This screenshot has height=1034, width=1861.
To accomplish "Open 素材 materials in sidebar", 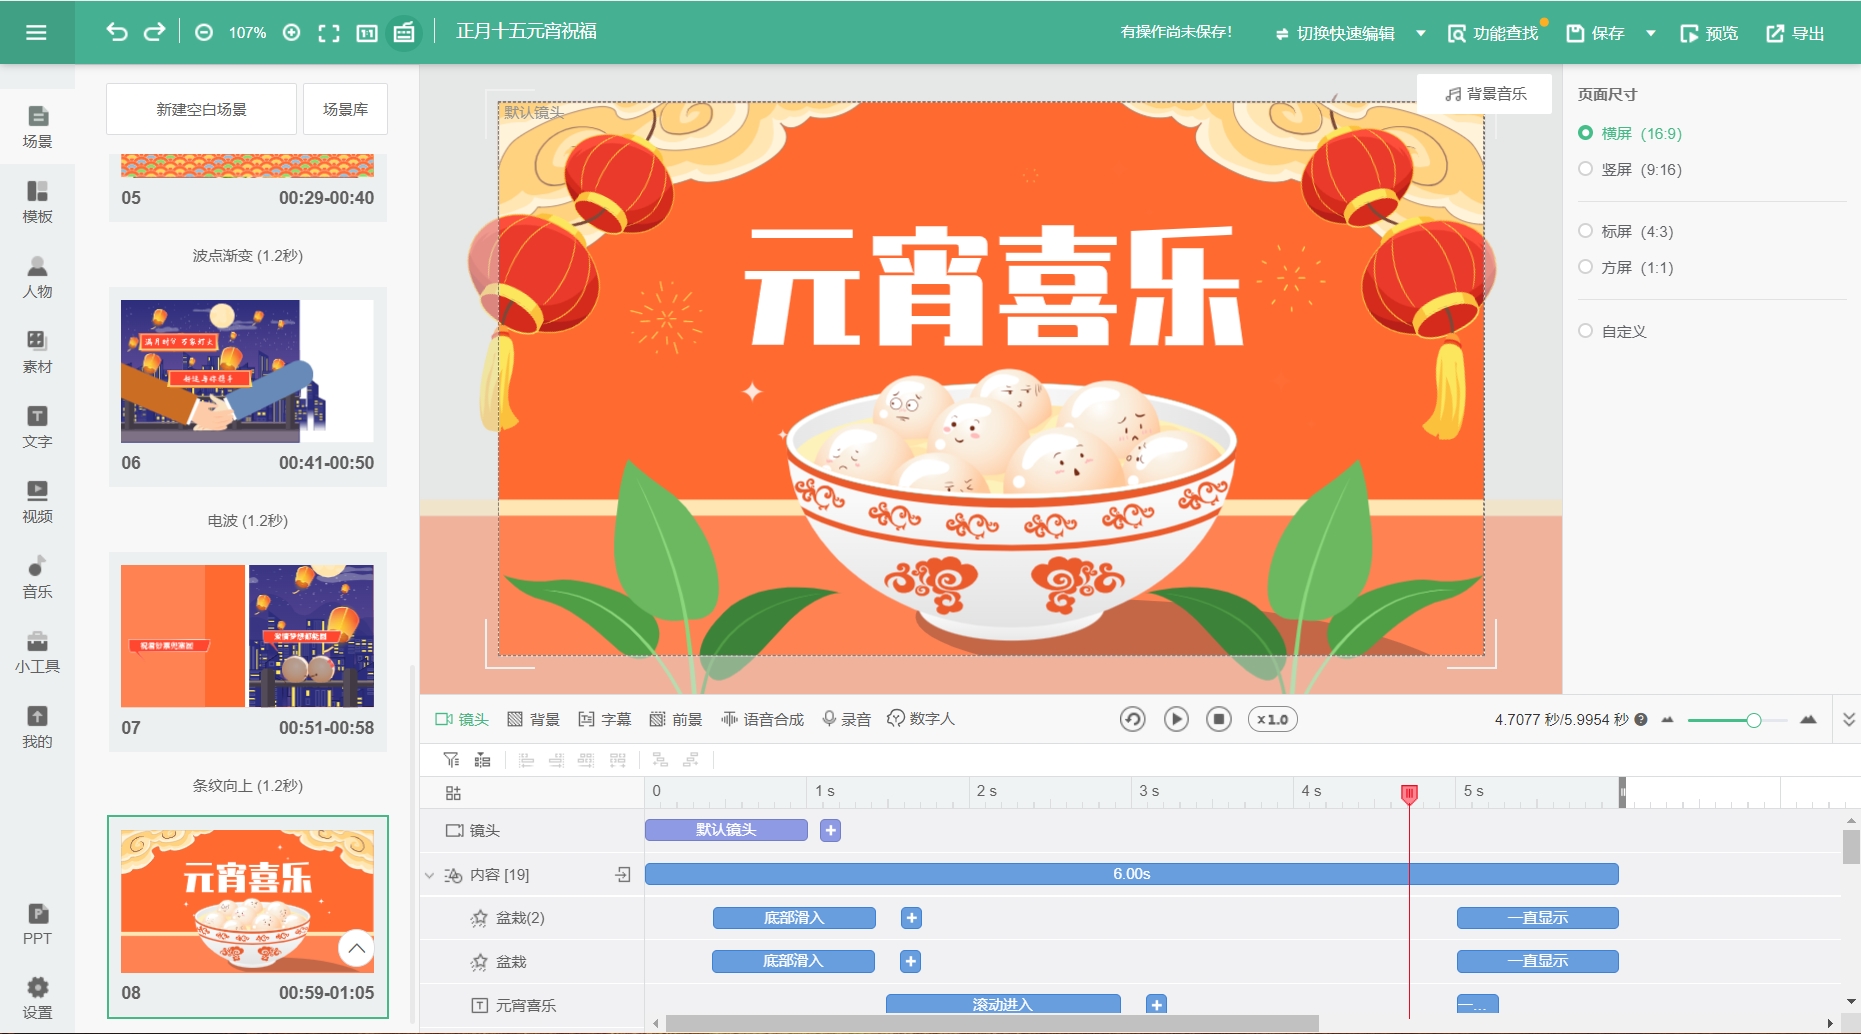I will pos(37,352).
